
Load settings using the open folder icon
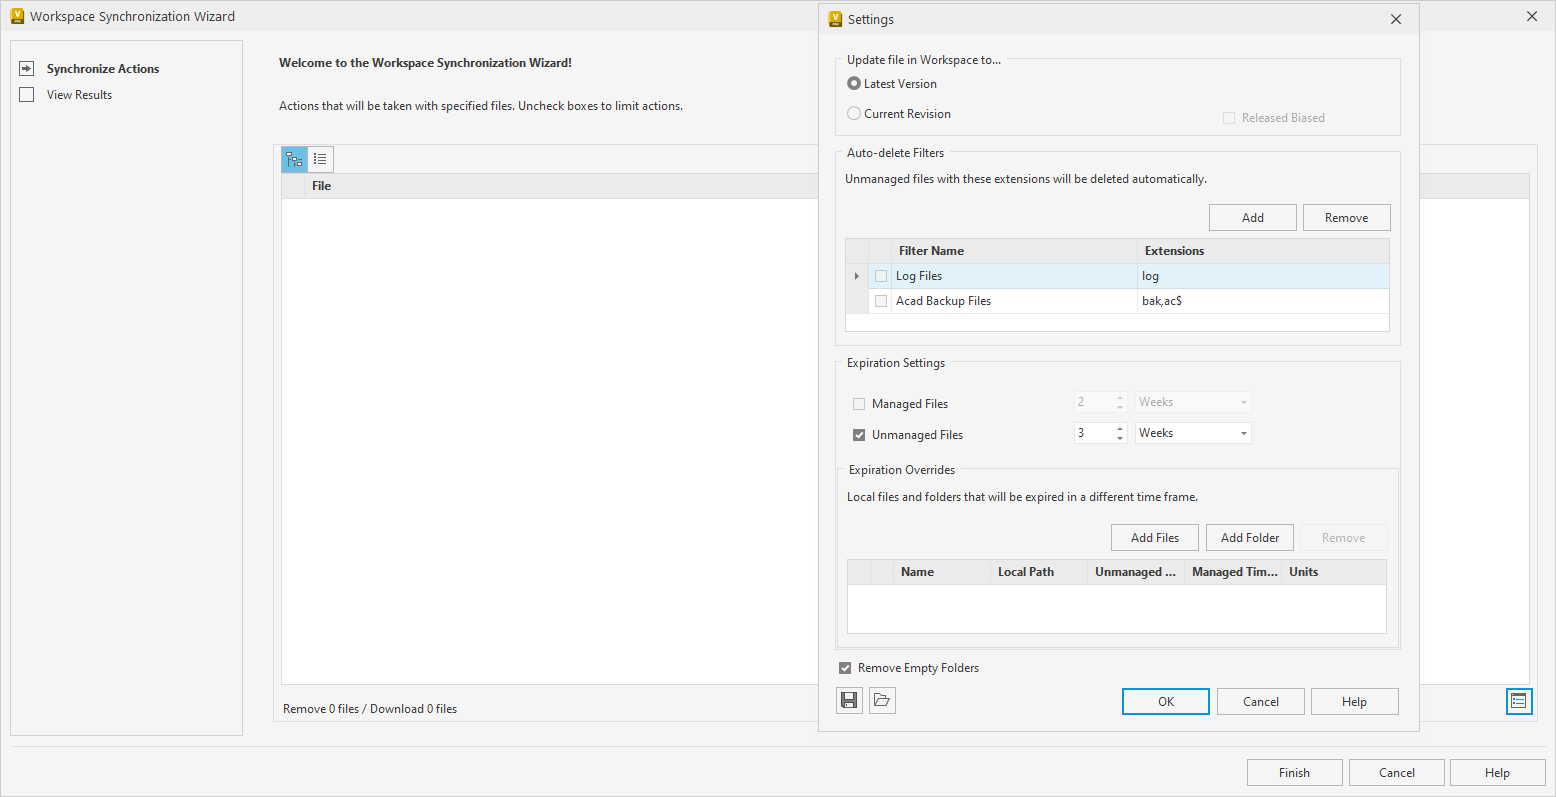[x=881, y=700]
